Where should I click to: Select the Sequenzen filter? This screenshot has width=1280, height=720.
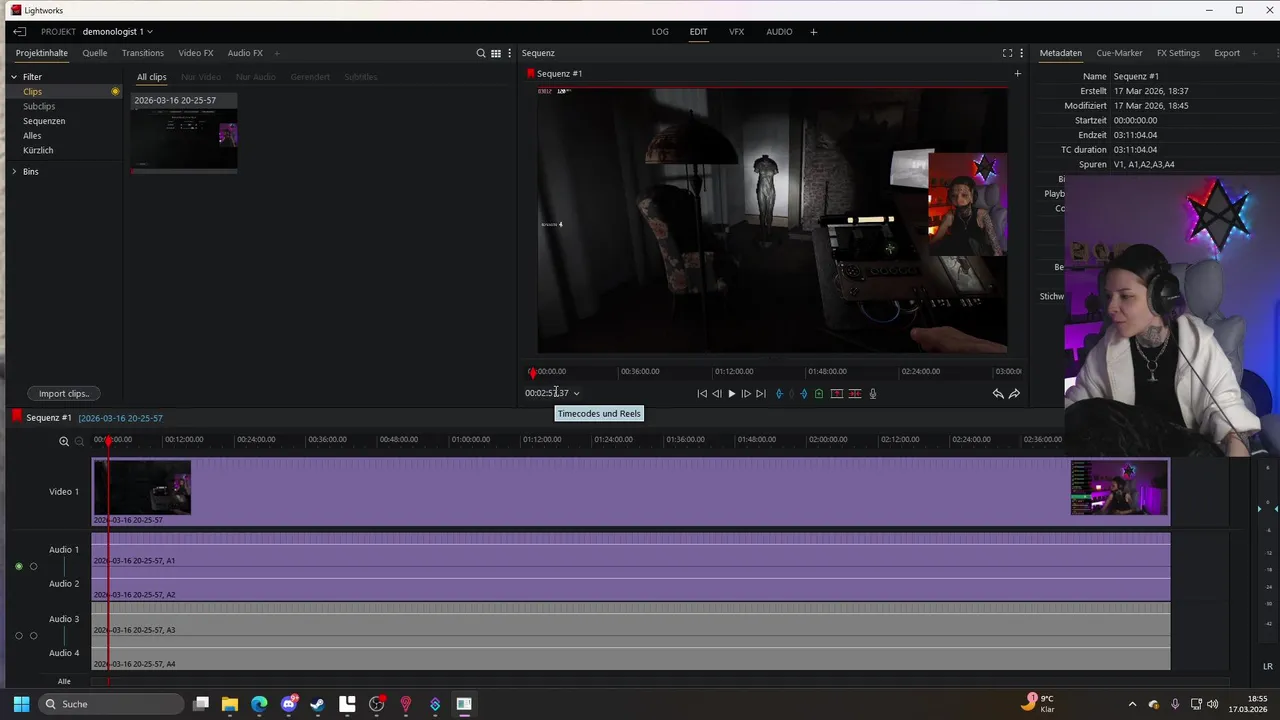pyautogui.click(x=44, y=121)
